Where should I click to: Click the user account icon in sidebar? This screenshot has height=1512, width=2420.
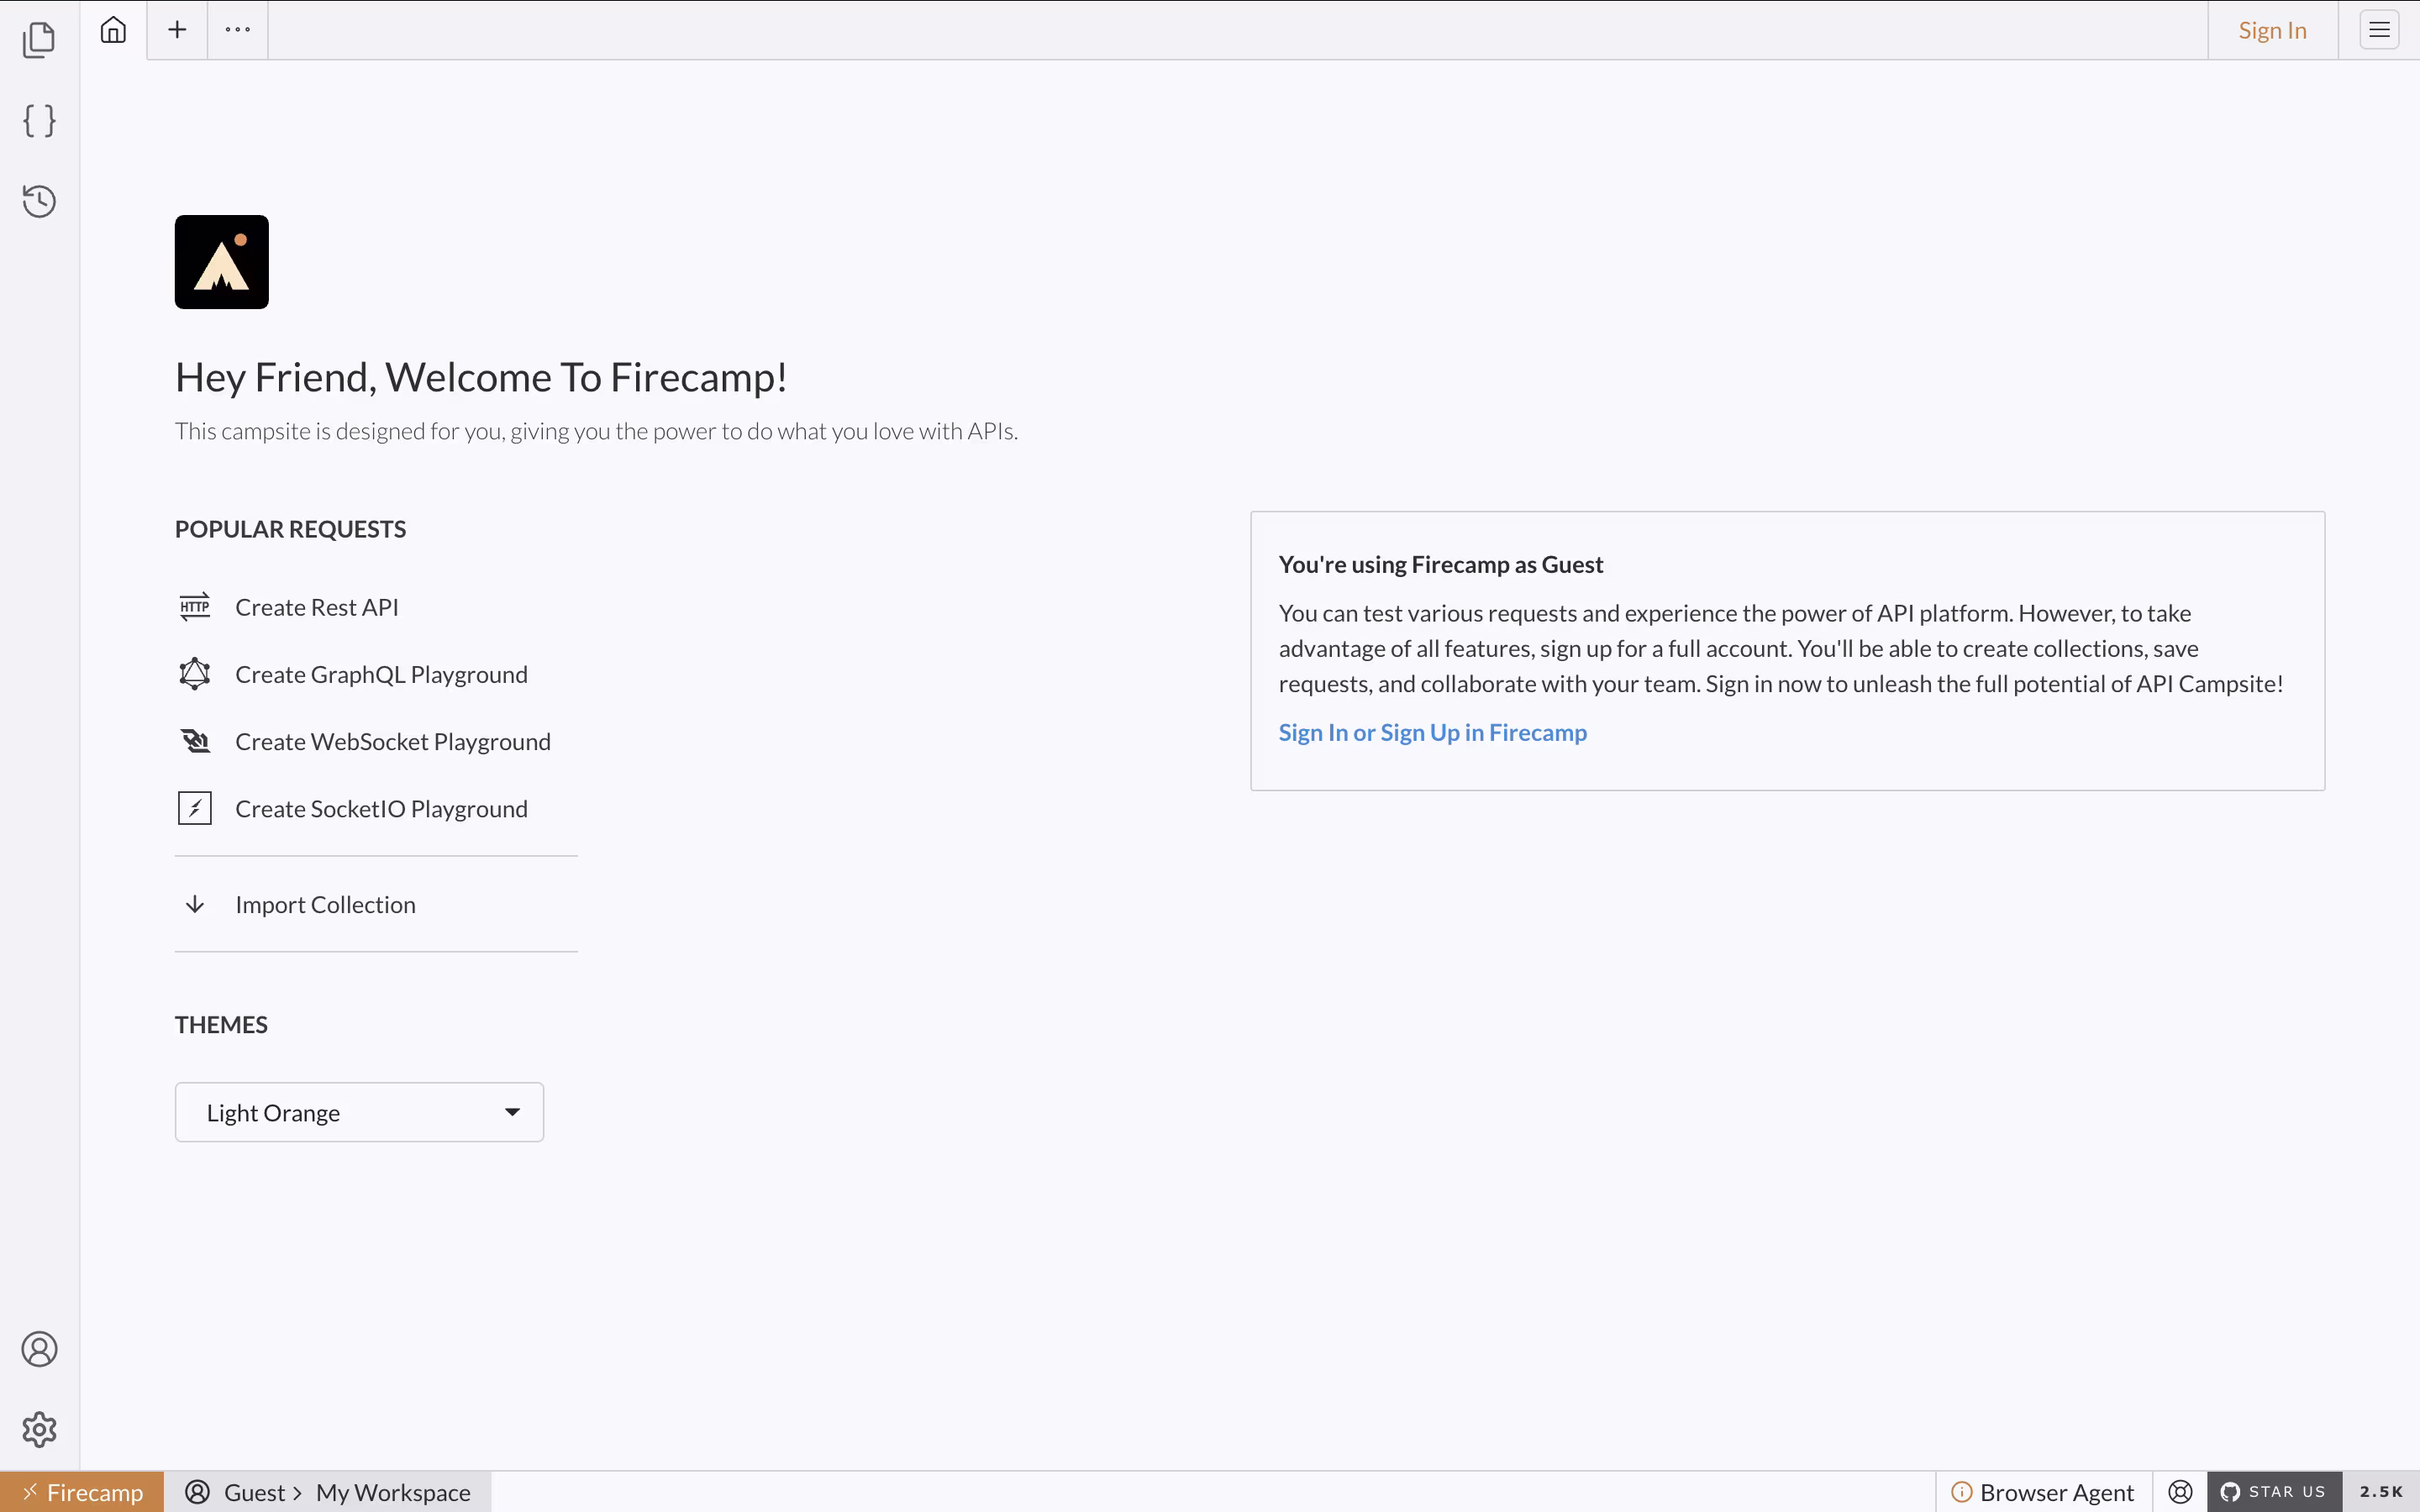39,1349
